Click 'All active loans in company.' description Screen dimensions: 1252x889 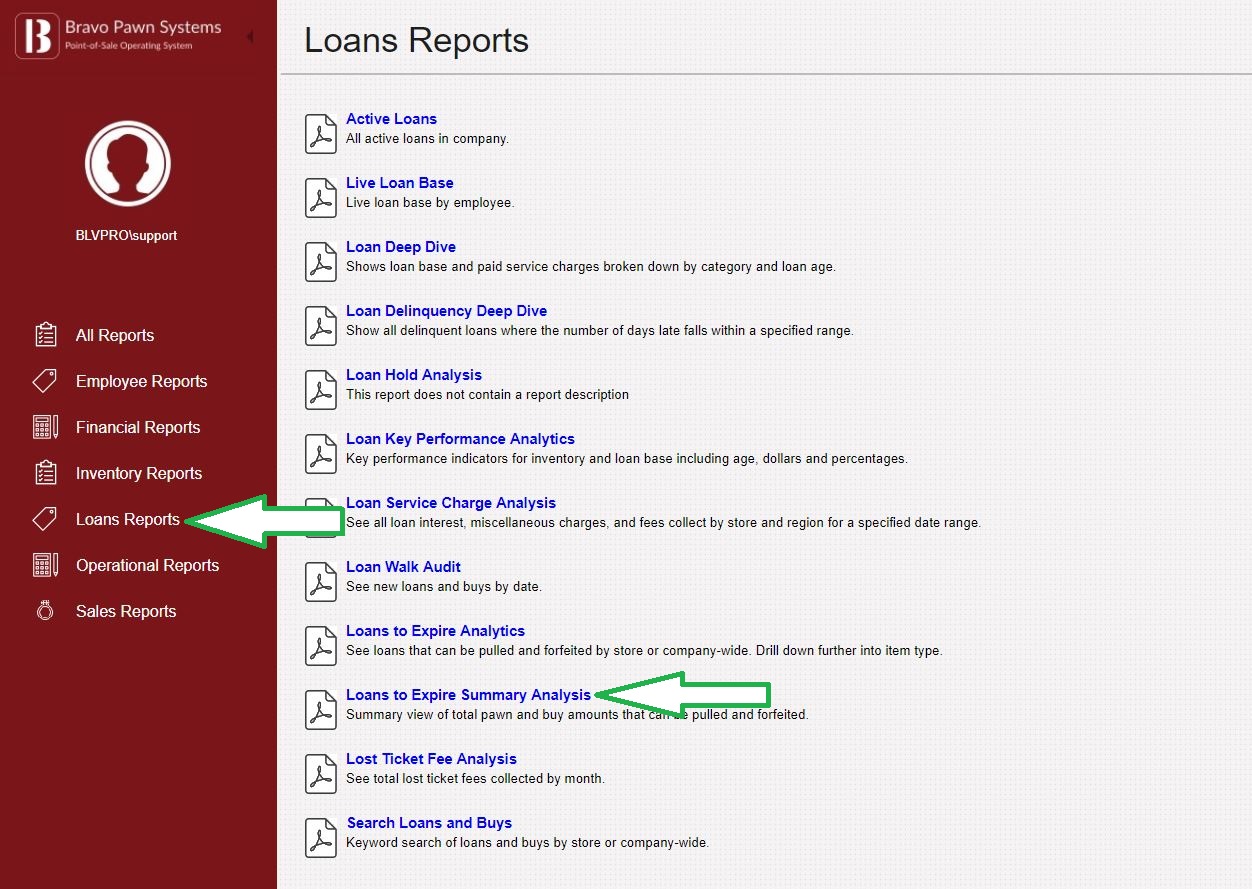tap(427, 139)
